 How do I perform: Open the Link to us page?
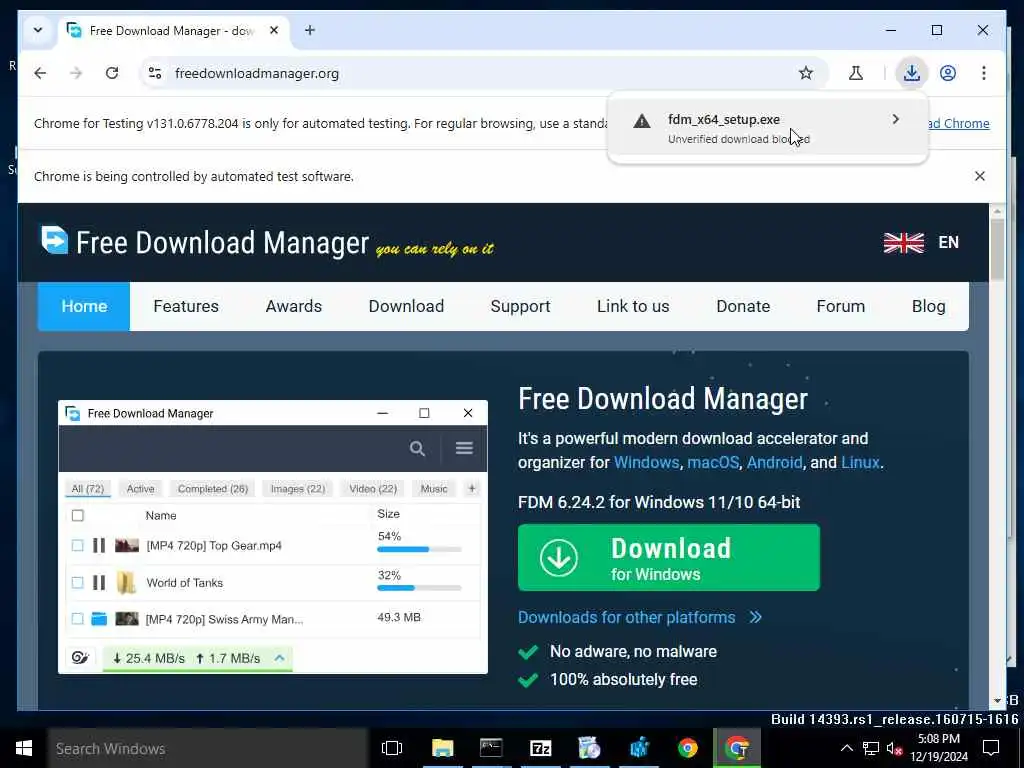(633, 306)
